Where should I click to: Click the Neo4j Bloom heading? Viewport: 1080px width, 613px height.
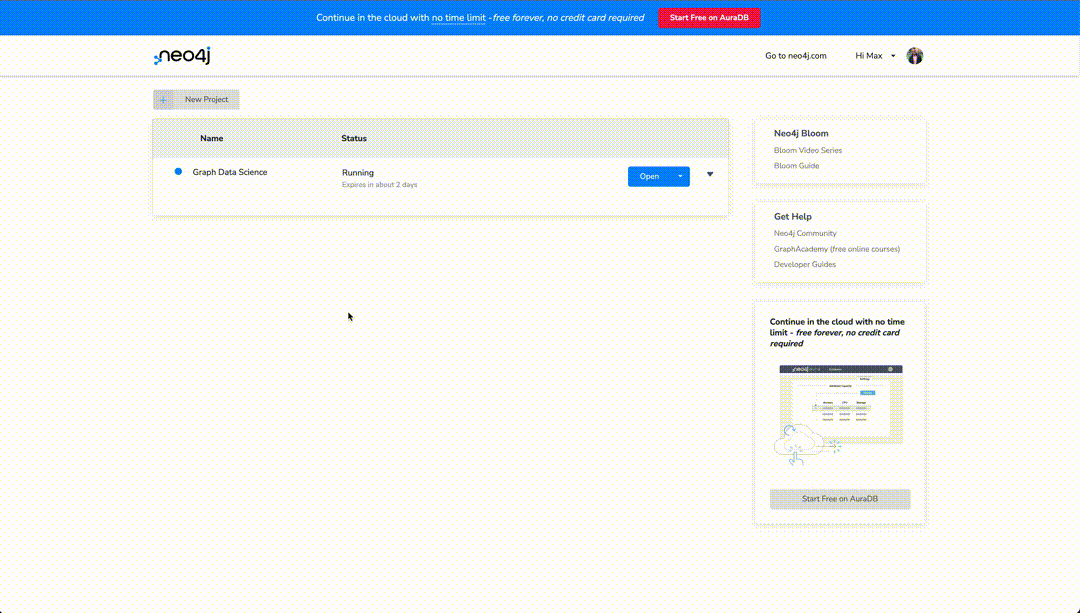click(801, 134)
